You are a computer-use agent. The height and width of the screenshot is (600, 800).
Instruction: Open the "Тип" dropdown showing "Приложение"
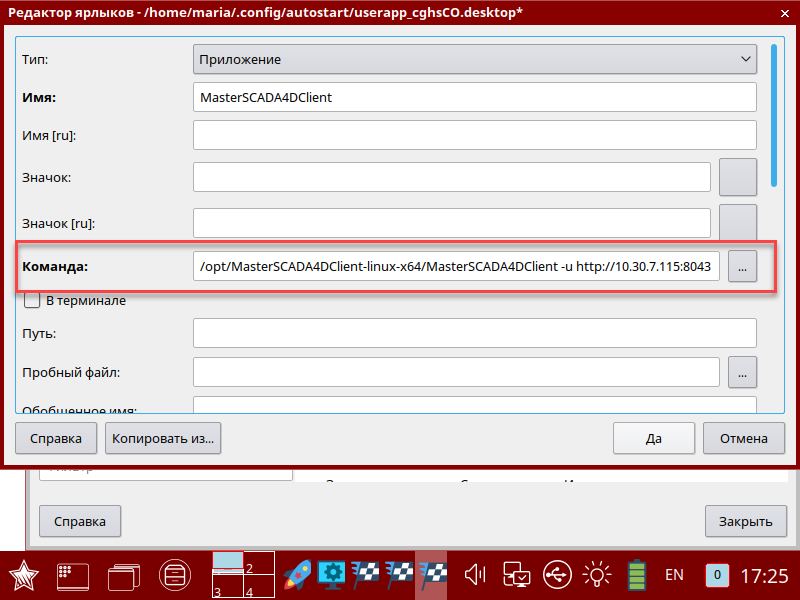click(475, 59)
